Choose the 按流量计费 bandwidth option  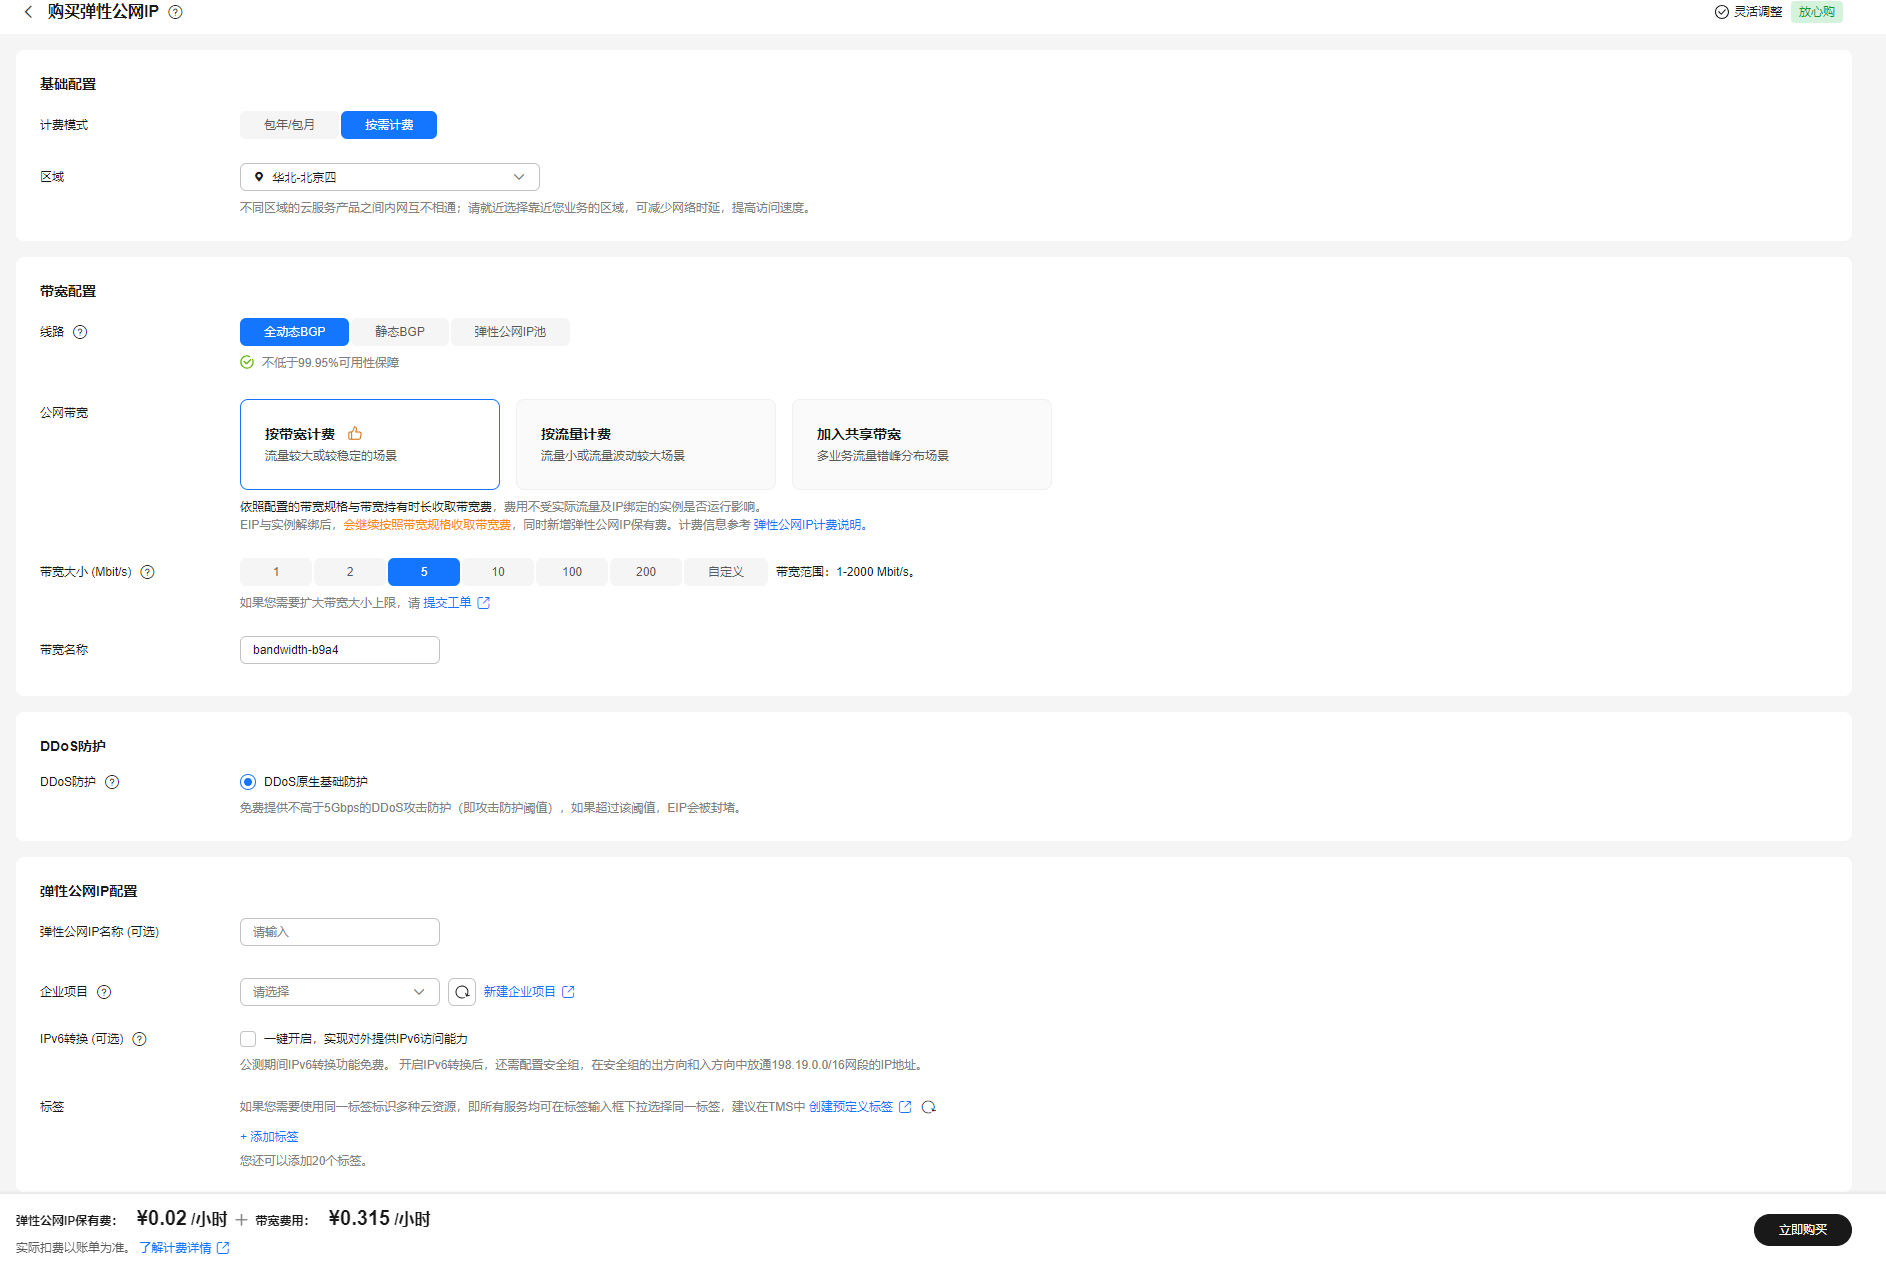pyautogui.click(x=646, y=444)
